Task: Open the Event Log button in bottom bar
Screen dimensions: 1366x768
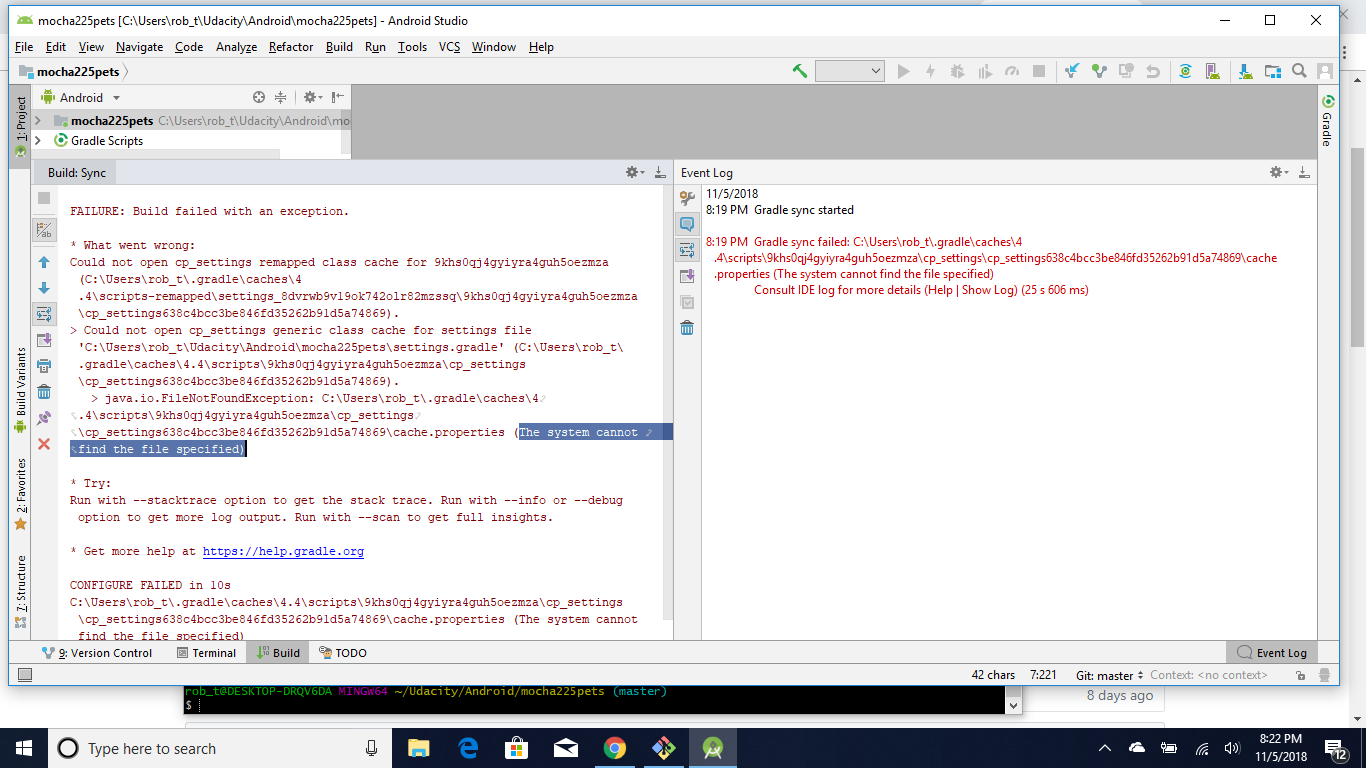Action: (1272, 653)
